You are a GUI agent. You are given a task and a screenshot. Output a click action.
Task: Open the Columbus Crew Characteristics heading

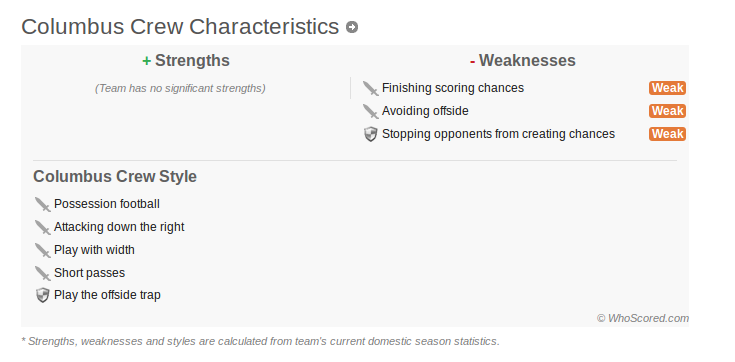click(x=180, y=27)
